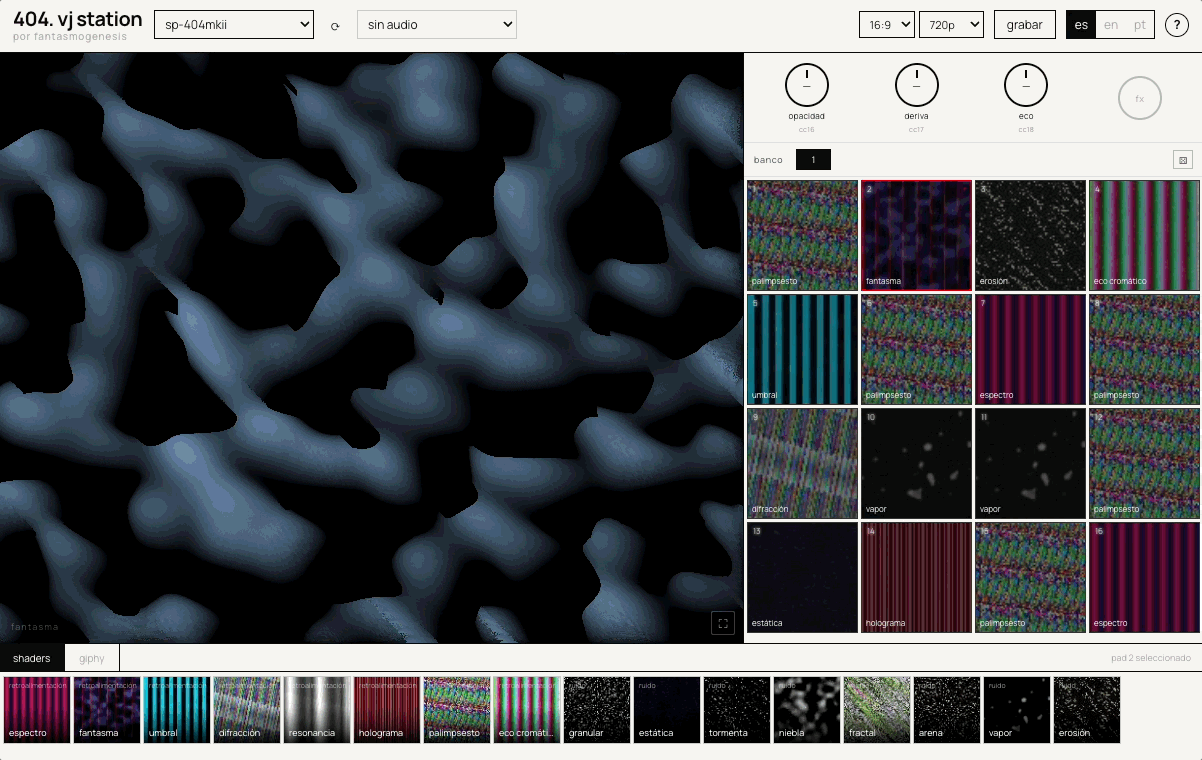Select pad 5 umbral thumbnail
Image resolution: width=1202 pixels, height=760 pixels.
(802, 349)
